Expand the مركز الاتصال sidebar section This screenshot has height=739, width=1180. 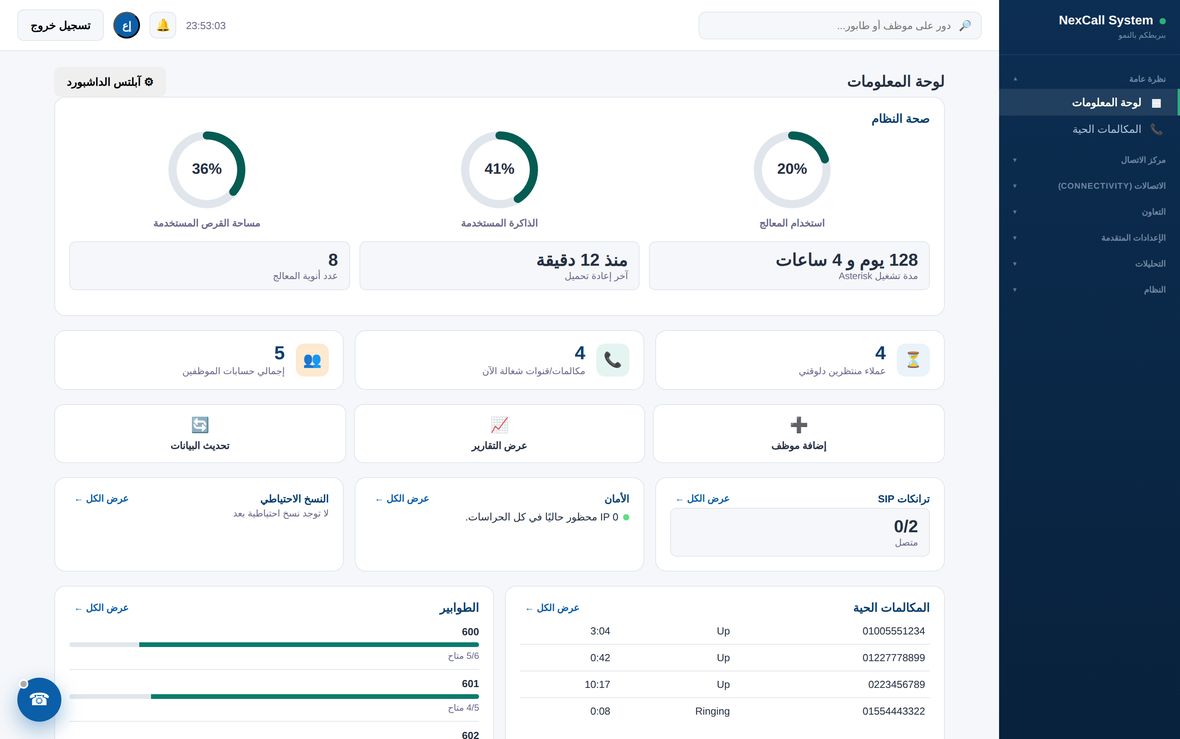click(x=1090, y=160)
